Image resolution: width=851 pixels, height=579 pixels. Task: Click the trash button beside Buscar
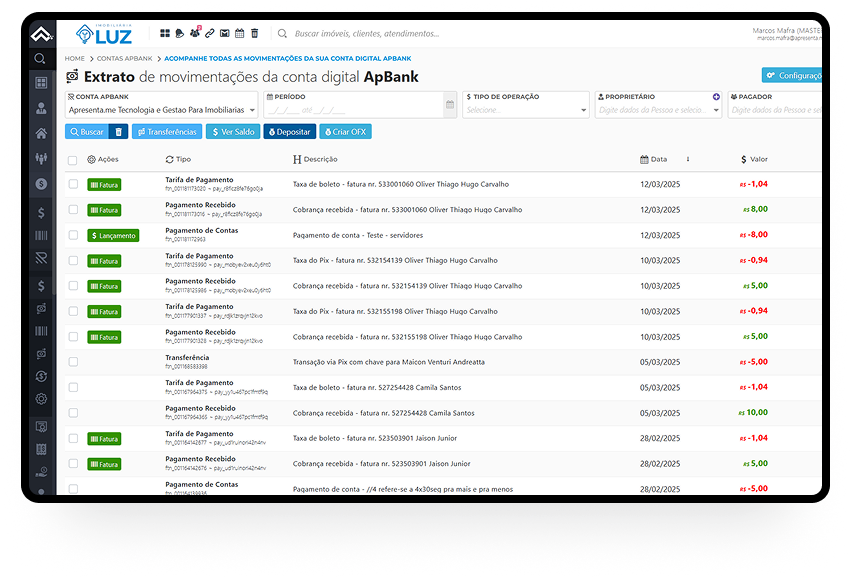pyautogui.click(x=119, y=132)
